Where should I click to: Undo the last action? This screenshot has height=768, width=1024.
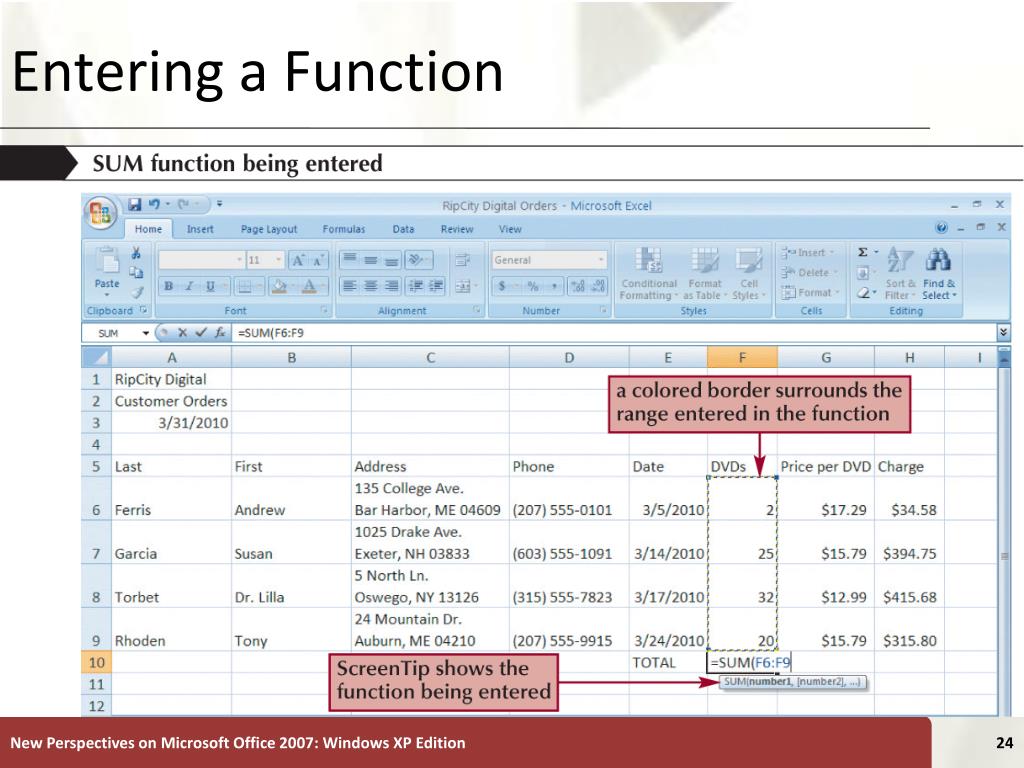pyautogui.click(x=154, y=204)
